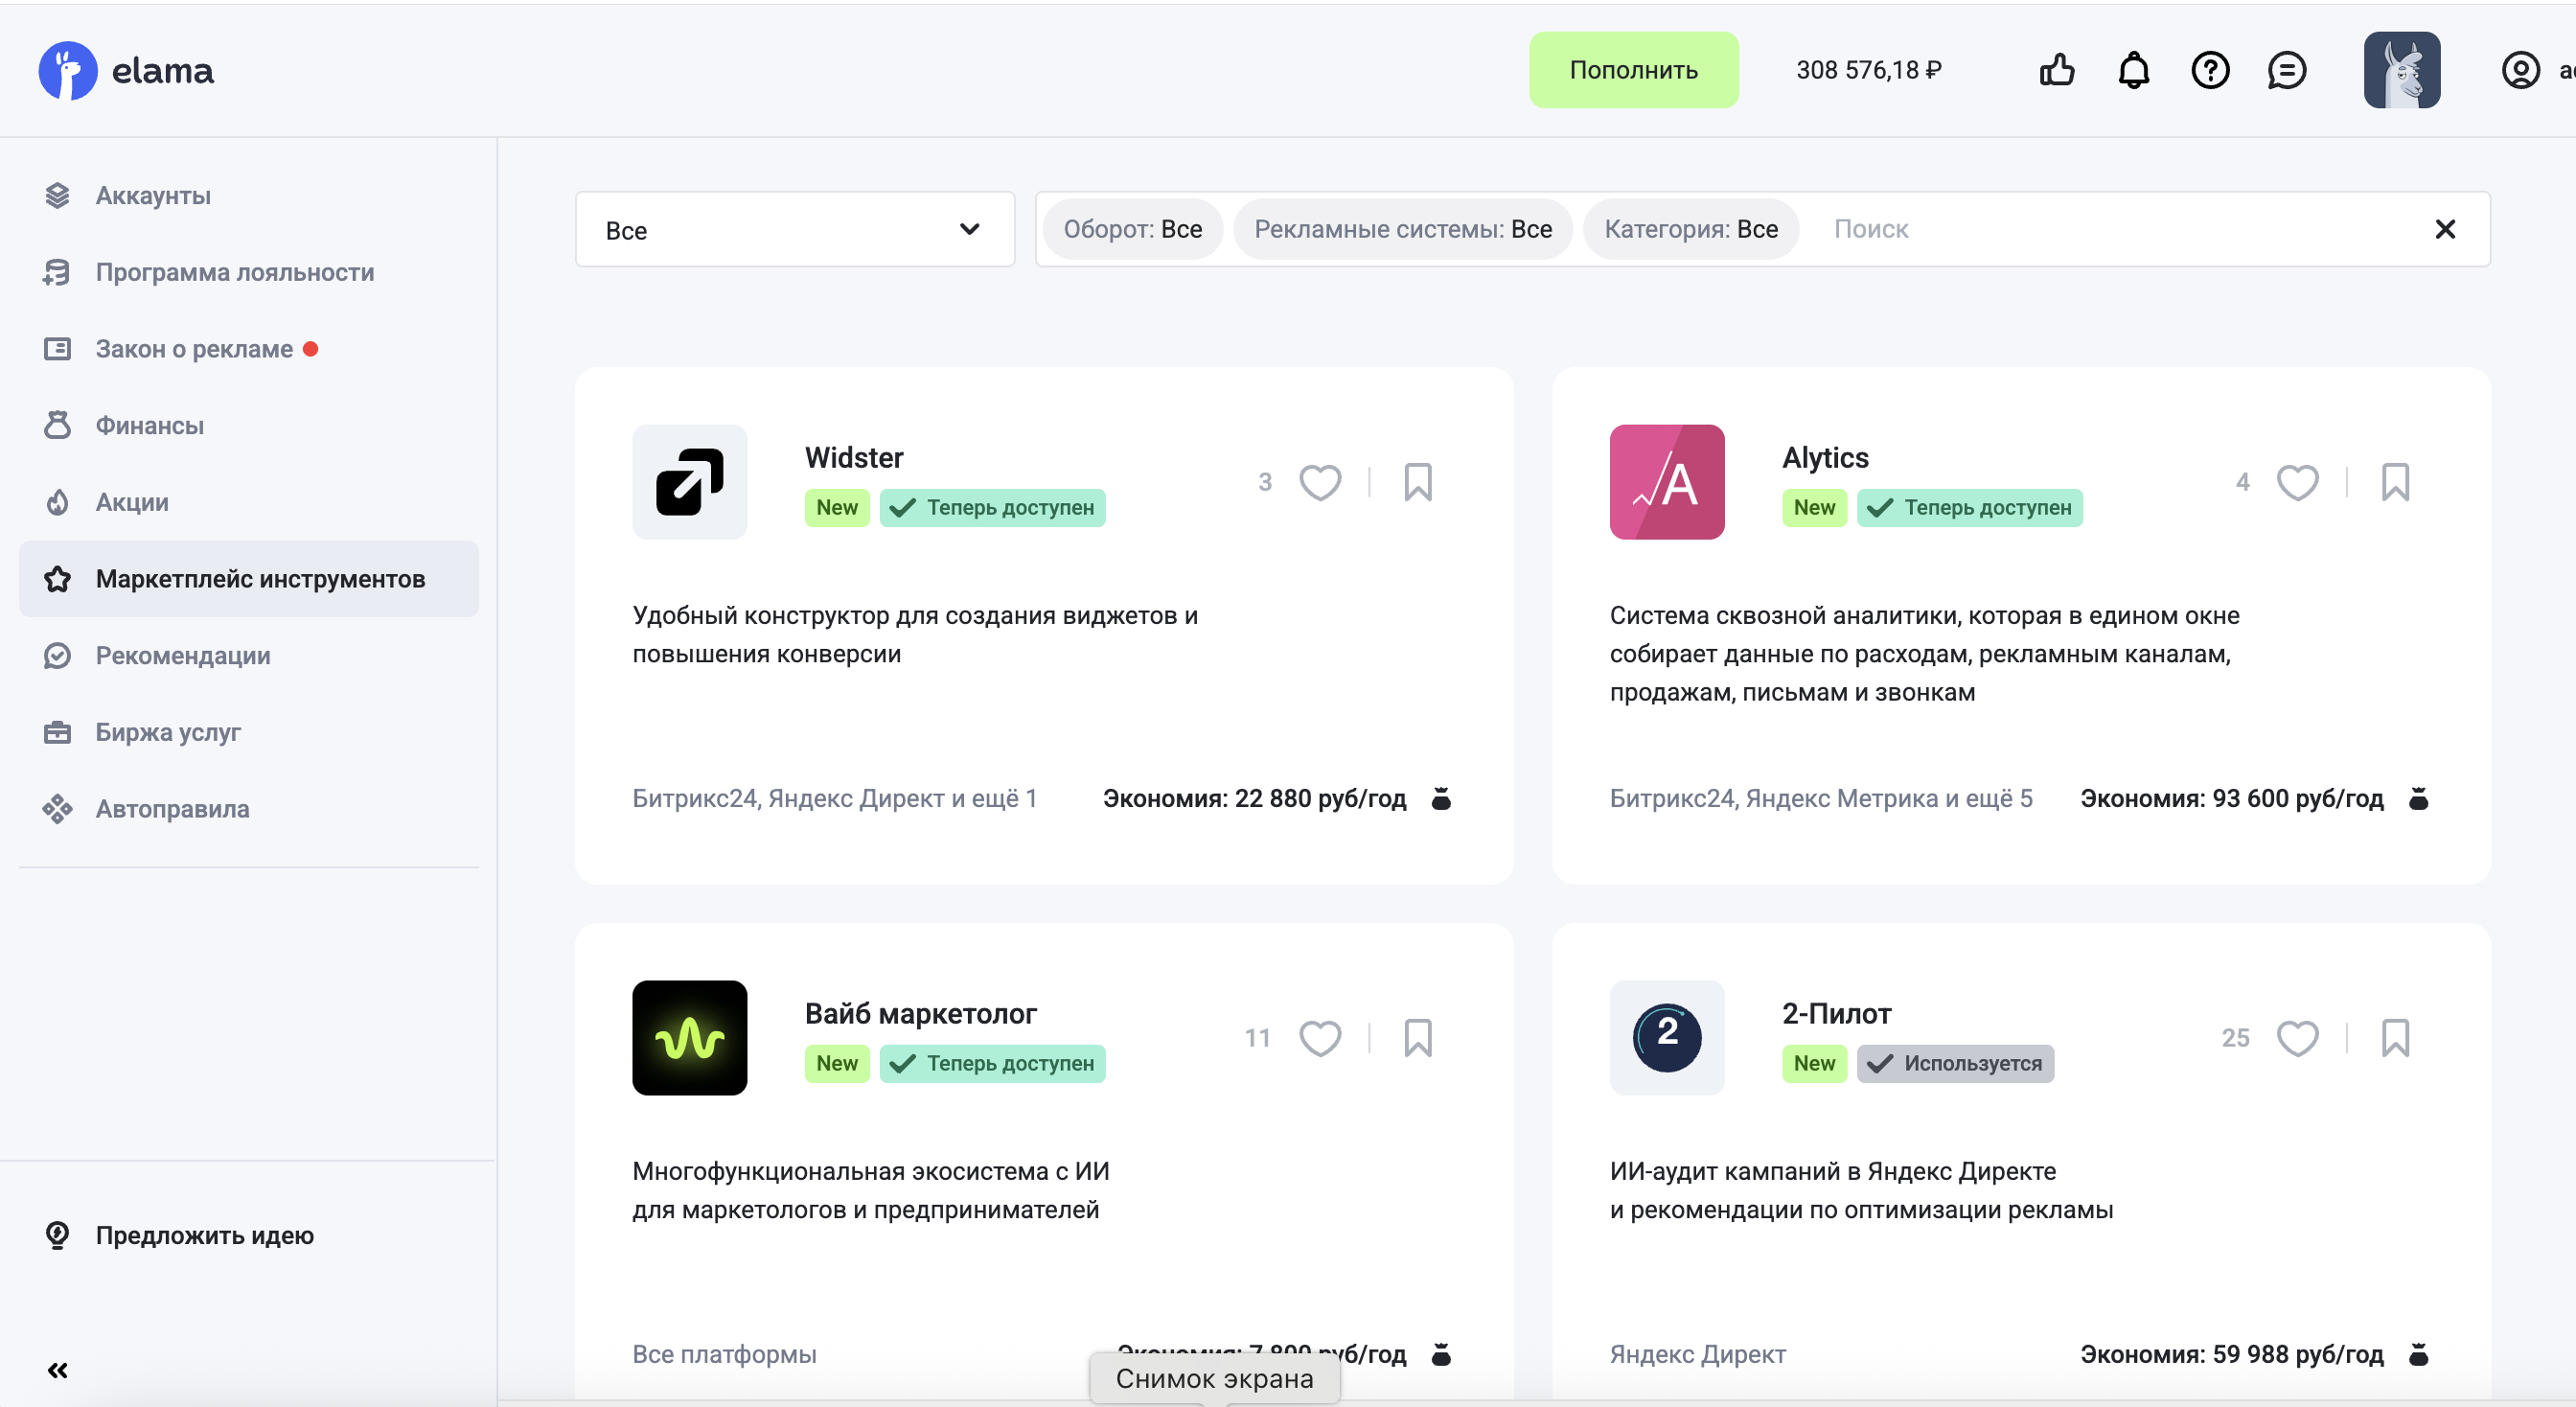Screen dimensions: 2576x1407
Task: Expand the Оборот: Все filter
Action: pyautogui.click(x=1133, y=229)
